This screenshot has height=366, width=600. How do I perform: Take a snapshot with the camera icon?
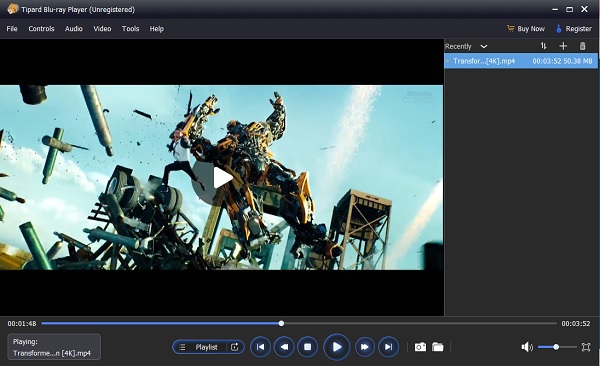pos(420,347)
